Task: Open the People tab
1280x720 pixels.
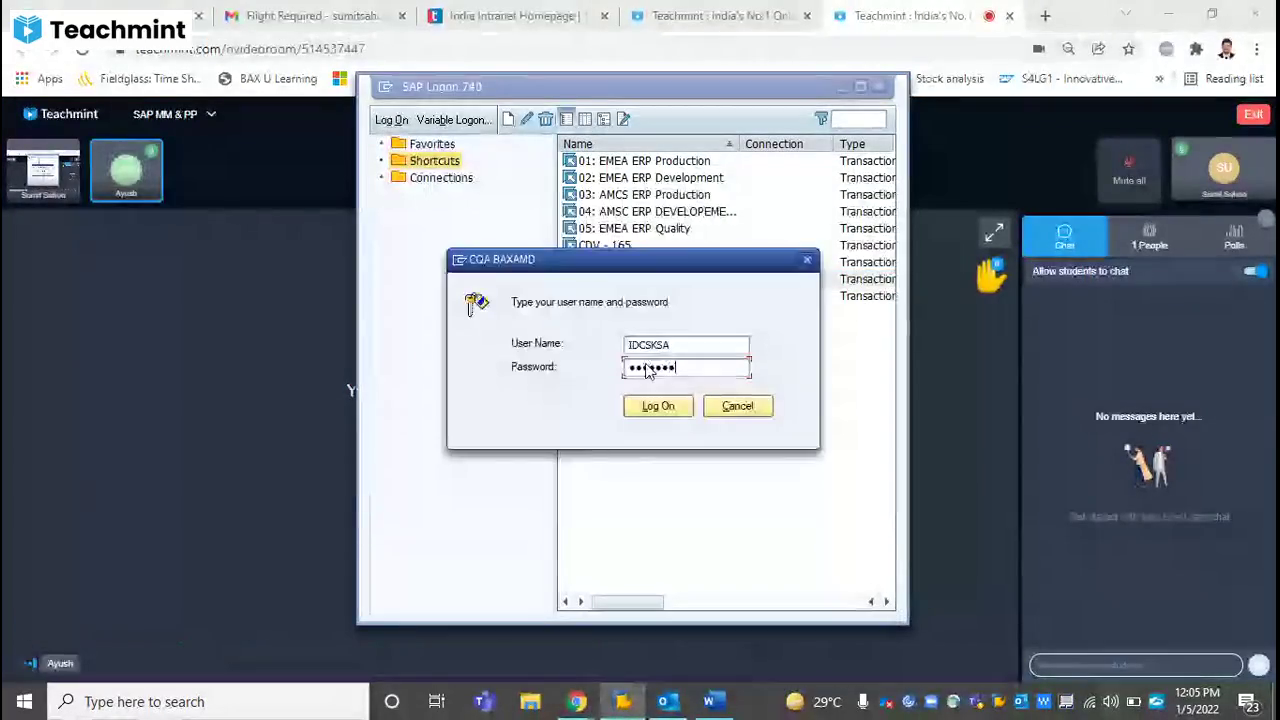Action: [1149, 237]
